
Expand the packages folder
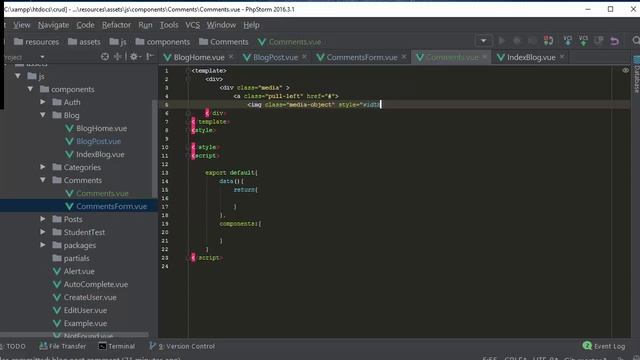(x=43, y=245)
